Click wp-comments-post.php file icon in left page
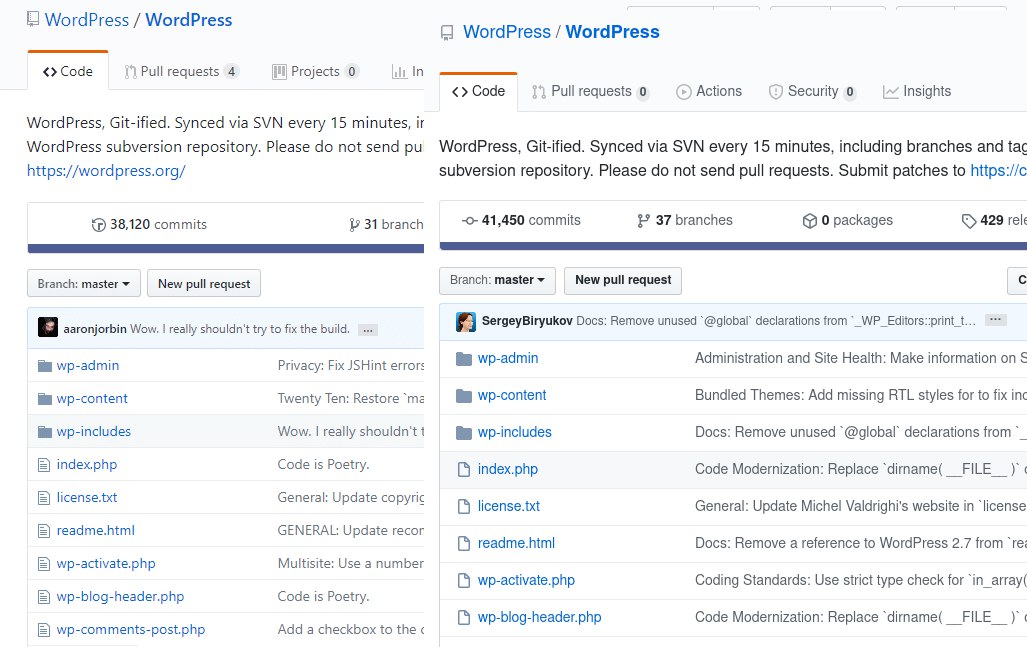This screenshot has height=647, width=1027. 44,630
